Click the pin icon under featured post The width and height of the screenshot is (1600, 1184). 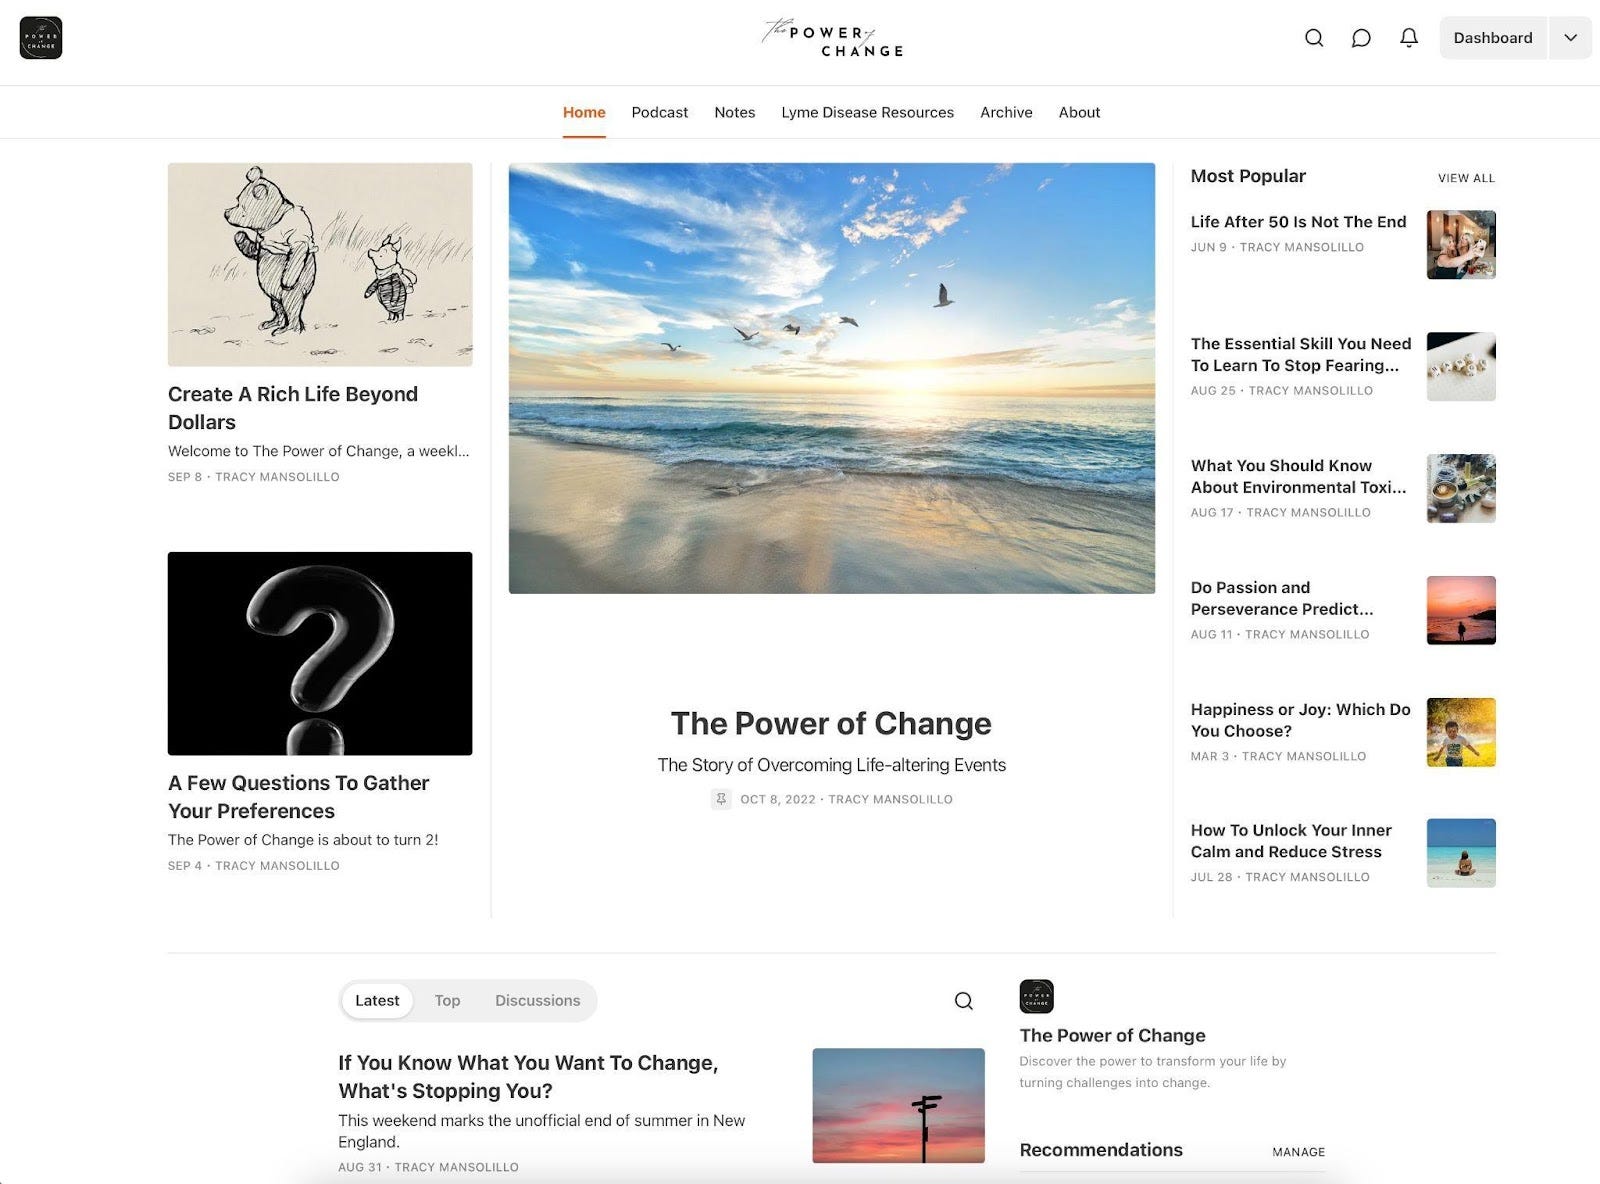pos(721,799)
